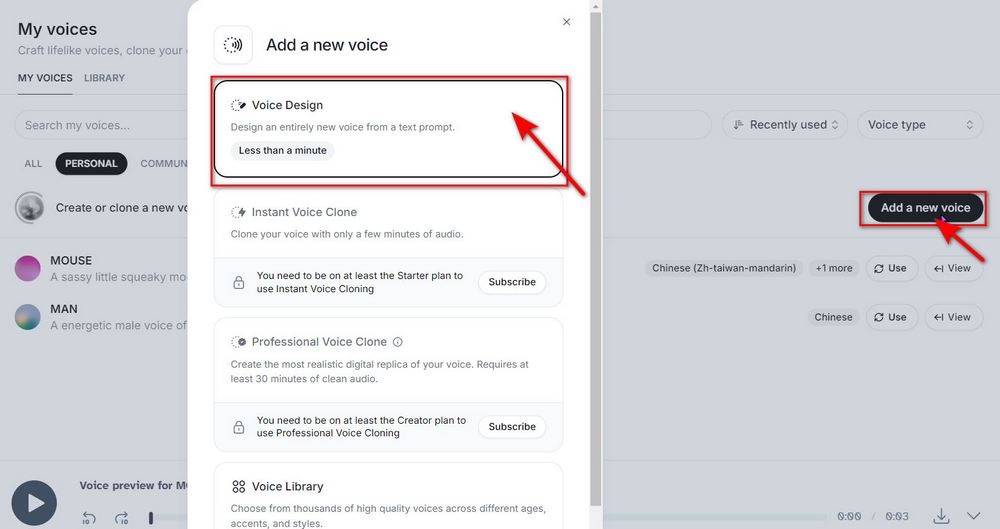Select the Professional Voice Clone card title
1000x529 pixels.
click(x=319, y=342)
